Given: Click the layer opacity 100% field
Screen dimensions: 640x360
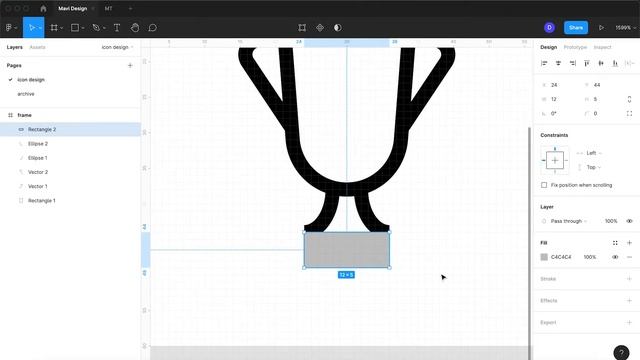Looking at the screenshot, I should (x=611, y=221).
